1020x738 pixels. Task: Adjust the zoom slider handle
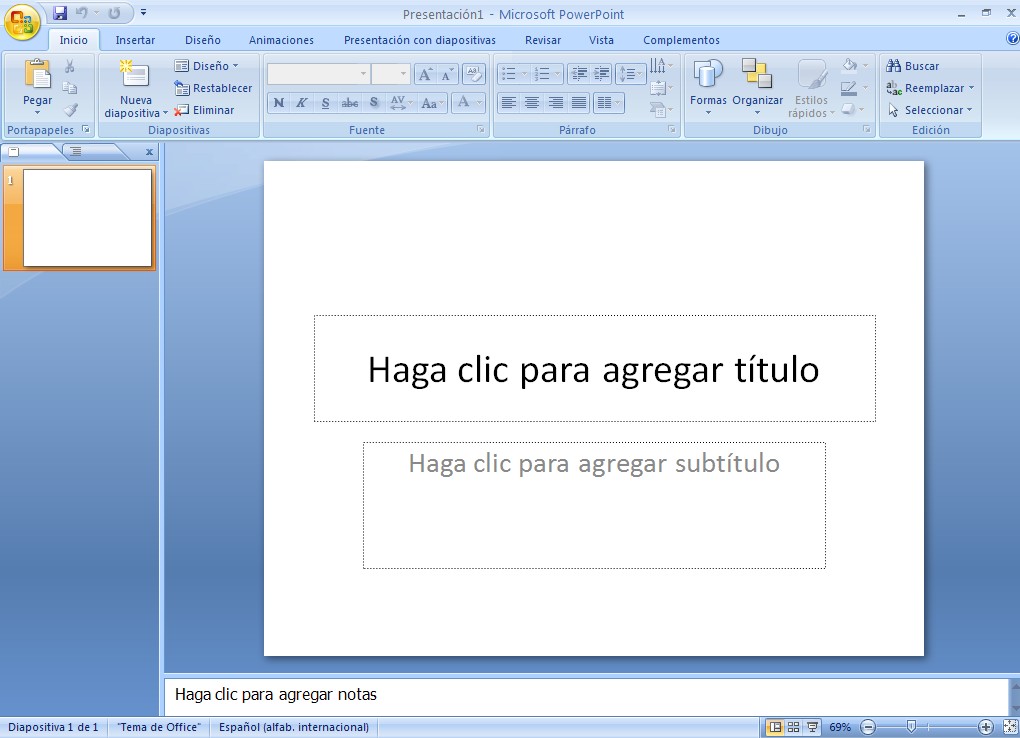coord(911,726)
